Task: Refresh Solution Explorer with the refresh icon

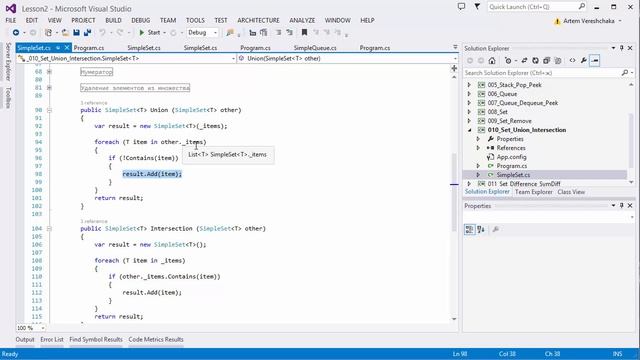Action: (x=536, y=60)
